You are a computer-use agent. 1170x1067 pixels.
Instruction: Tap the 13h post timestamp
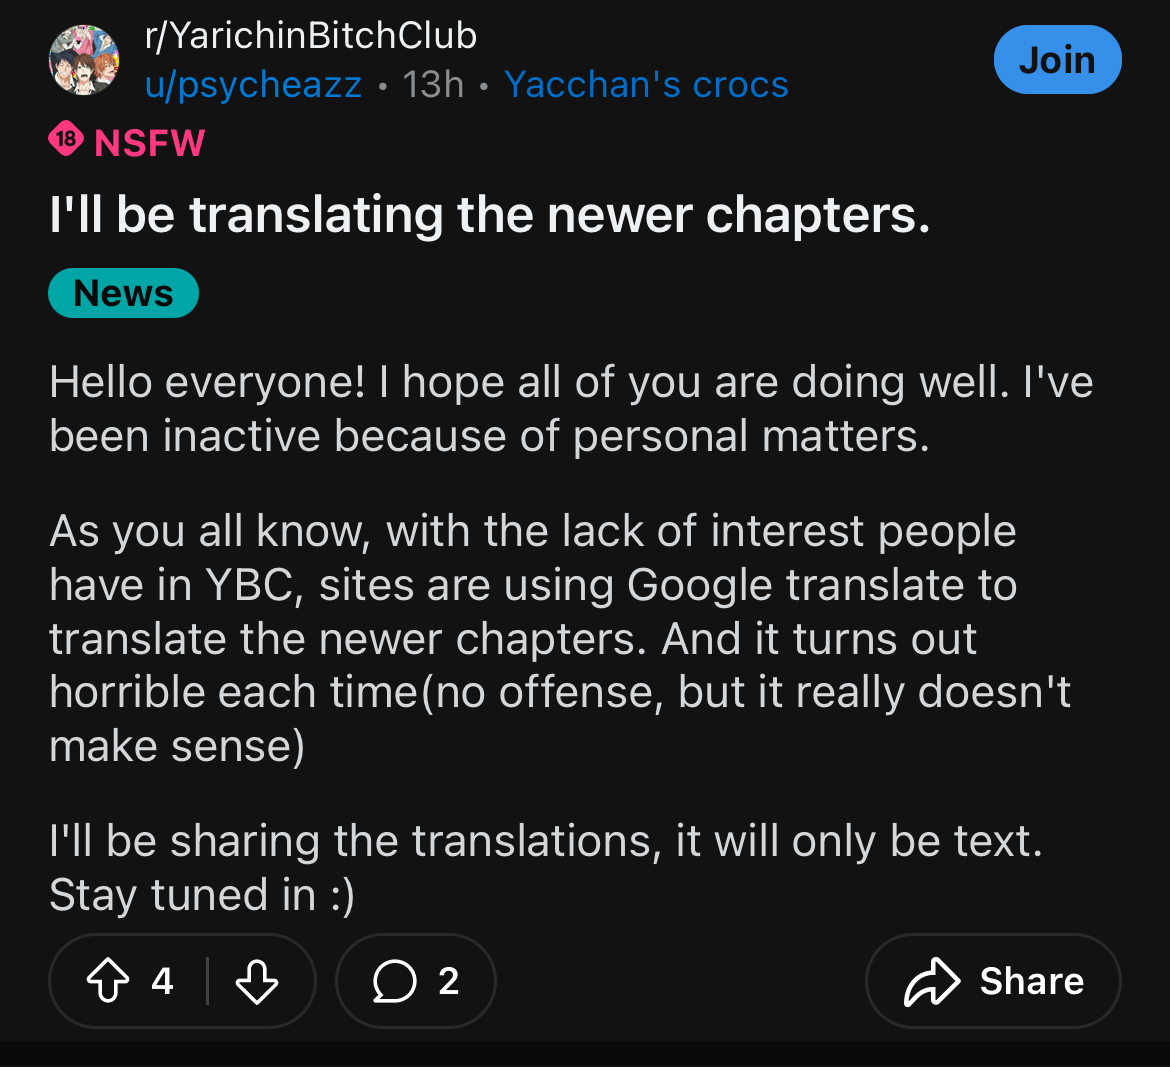[433, 85]
